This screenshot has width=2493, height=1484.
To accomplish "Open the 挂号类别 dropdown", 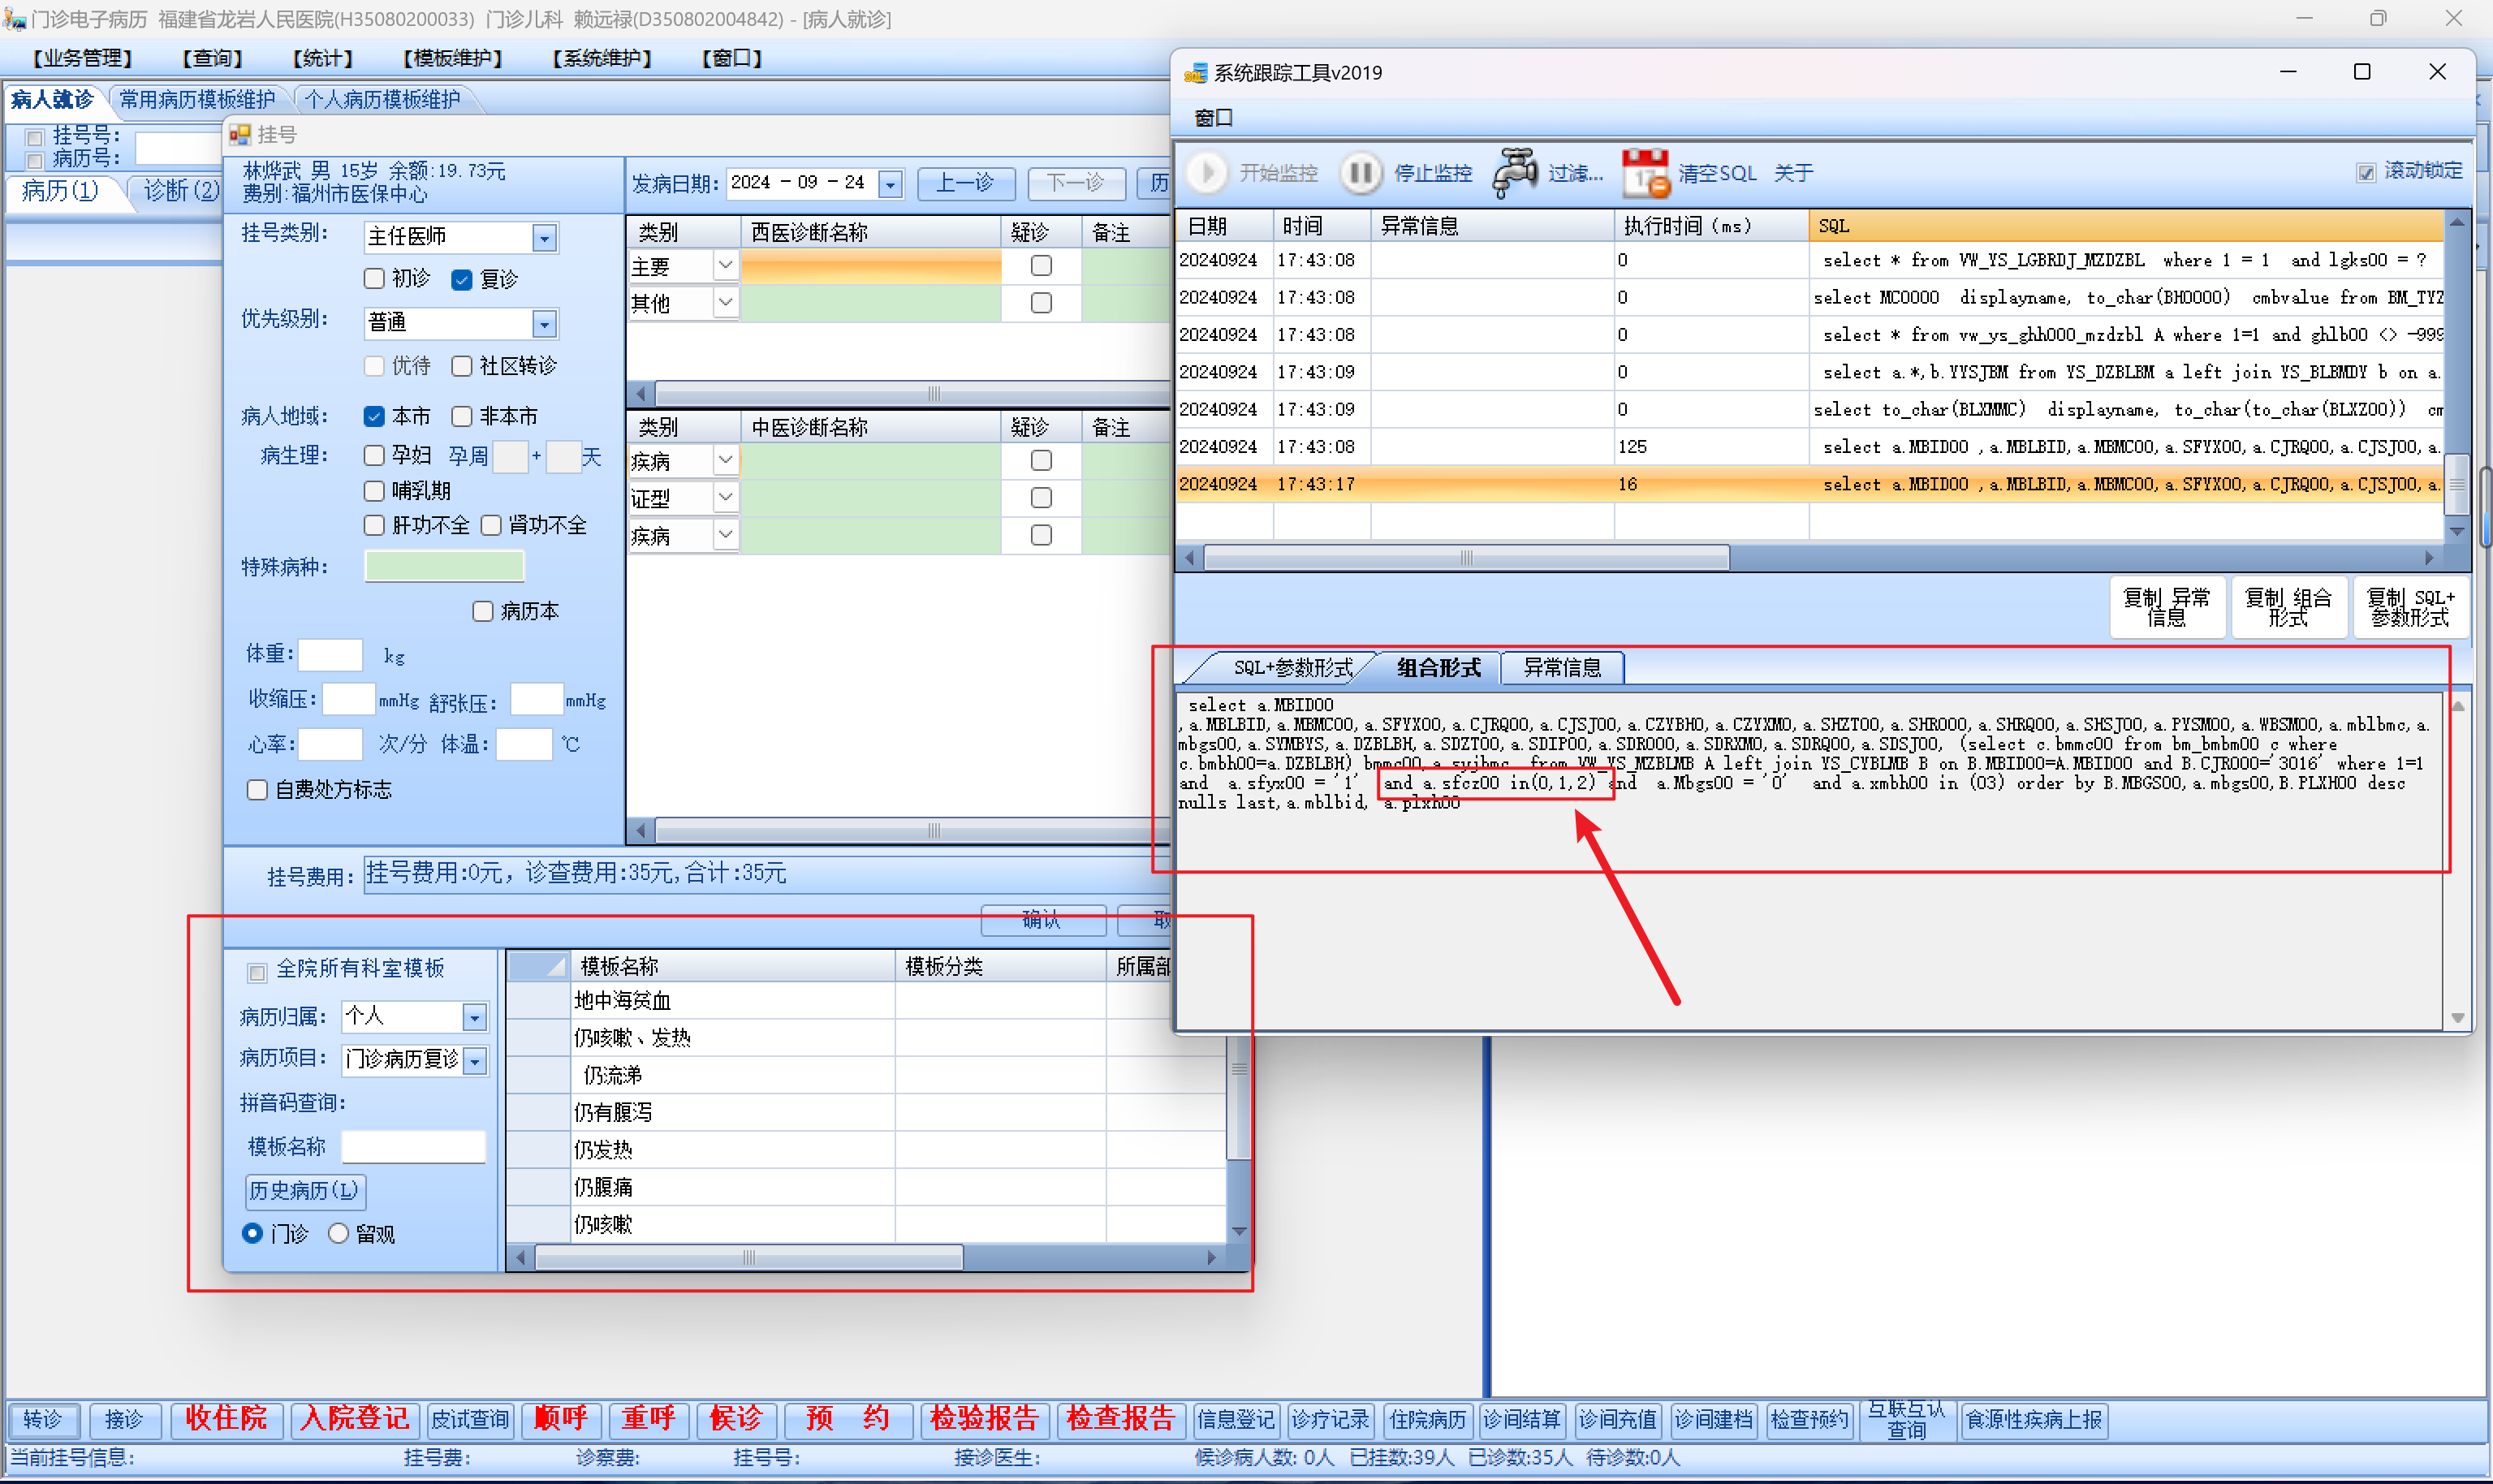I will 544,238.
